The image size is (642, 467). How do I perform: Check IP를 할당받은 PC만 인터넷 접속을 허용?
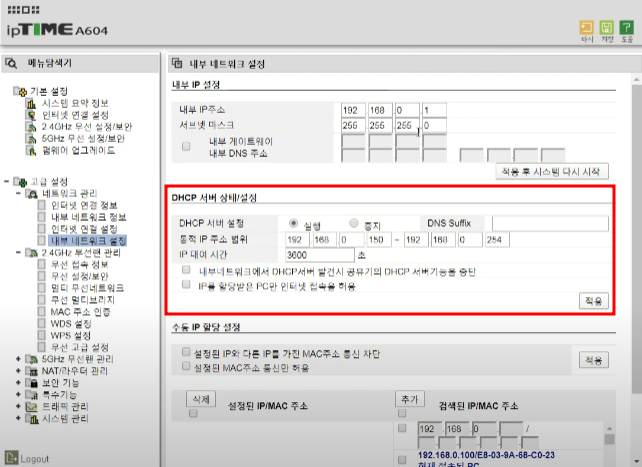coord(186,284)
